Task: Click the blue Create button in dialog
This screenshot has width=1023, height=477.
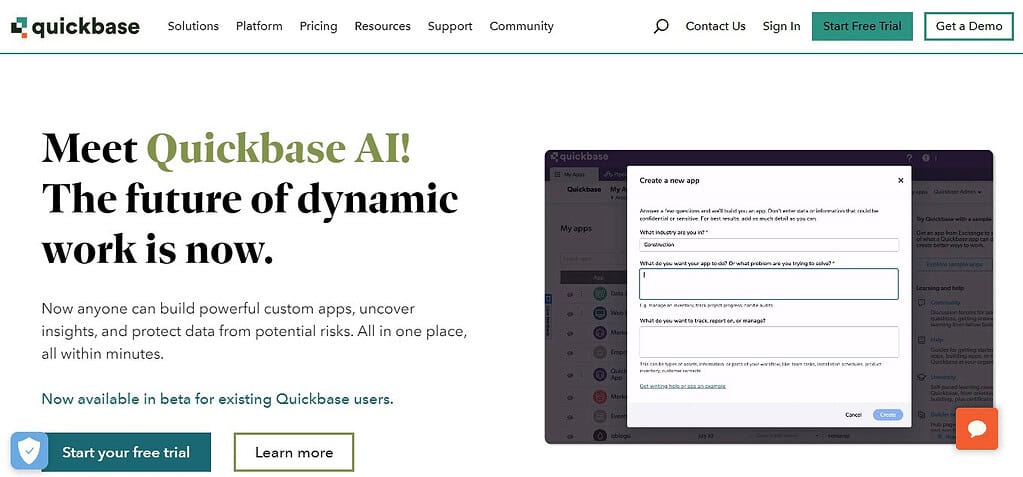Action: click(x=888, y=415)
